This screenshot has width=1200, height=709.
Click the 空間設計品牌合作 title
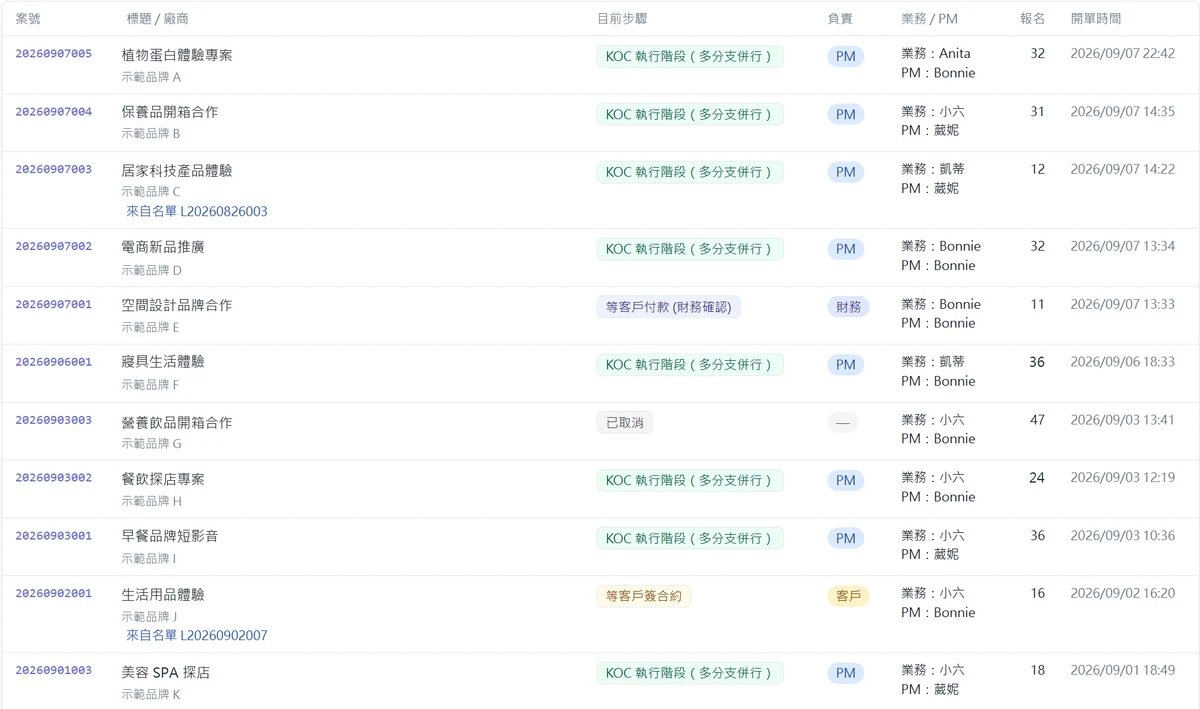(x=177, y=305)
